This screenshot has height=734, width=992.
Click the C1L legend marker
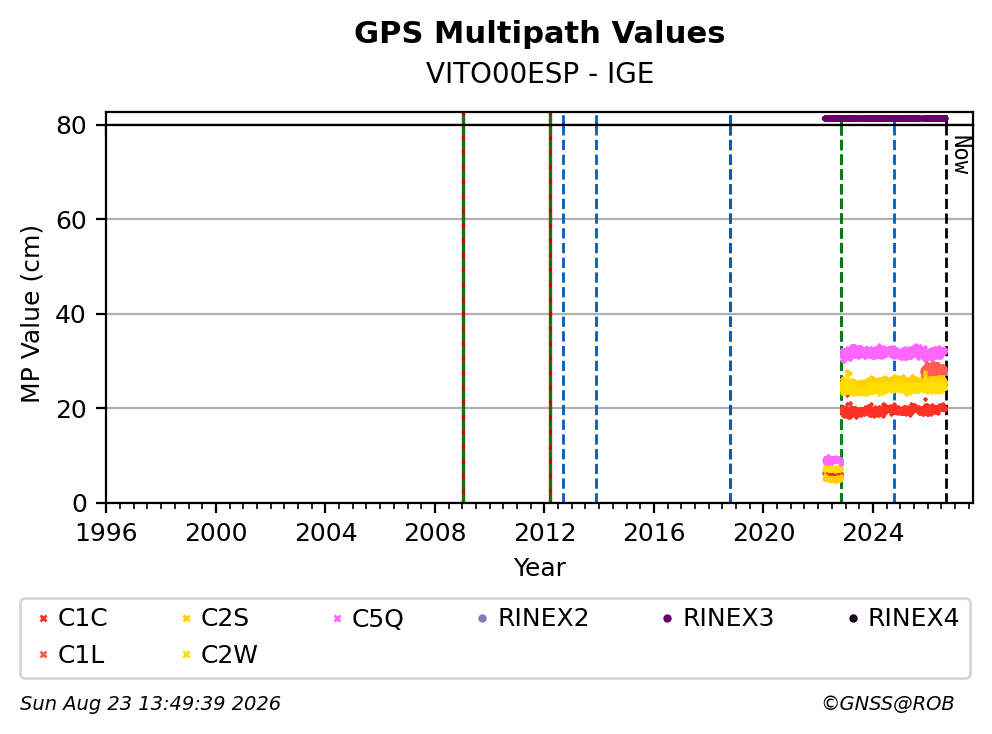(x=43, y=655)
